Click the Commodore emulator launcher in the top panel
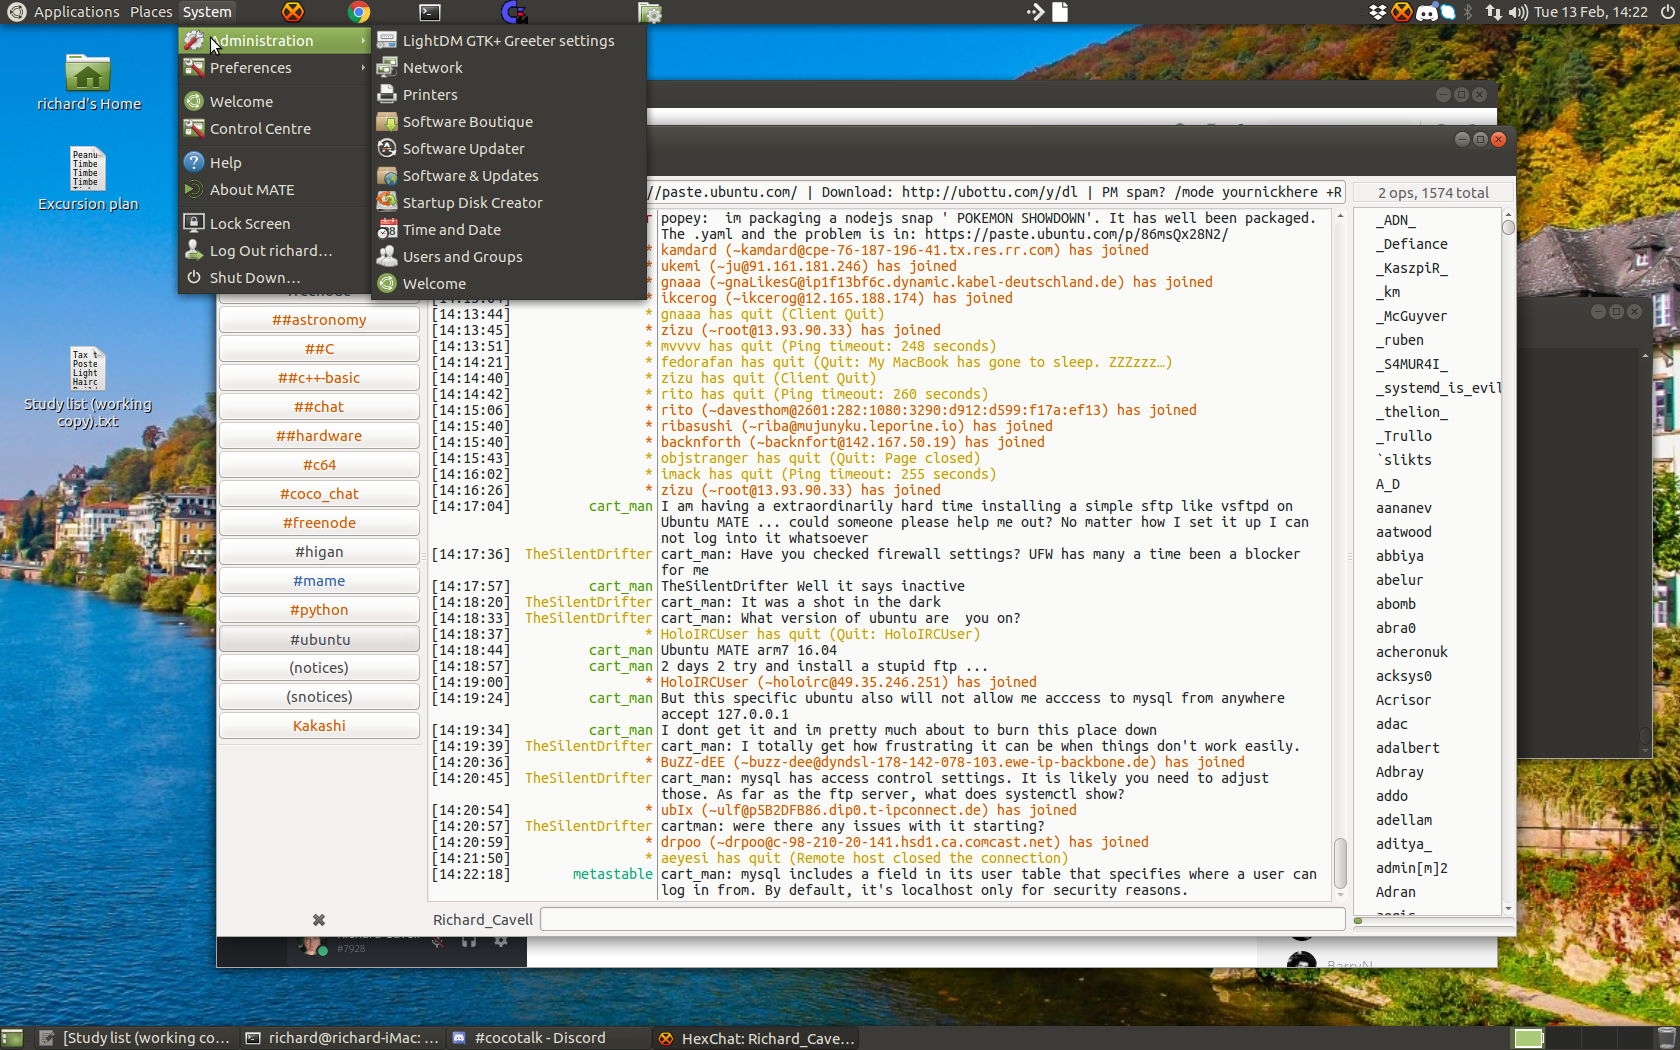Viewport: 1680px width, 1050px height. [513, 12]
